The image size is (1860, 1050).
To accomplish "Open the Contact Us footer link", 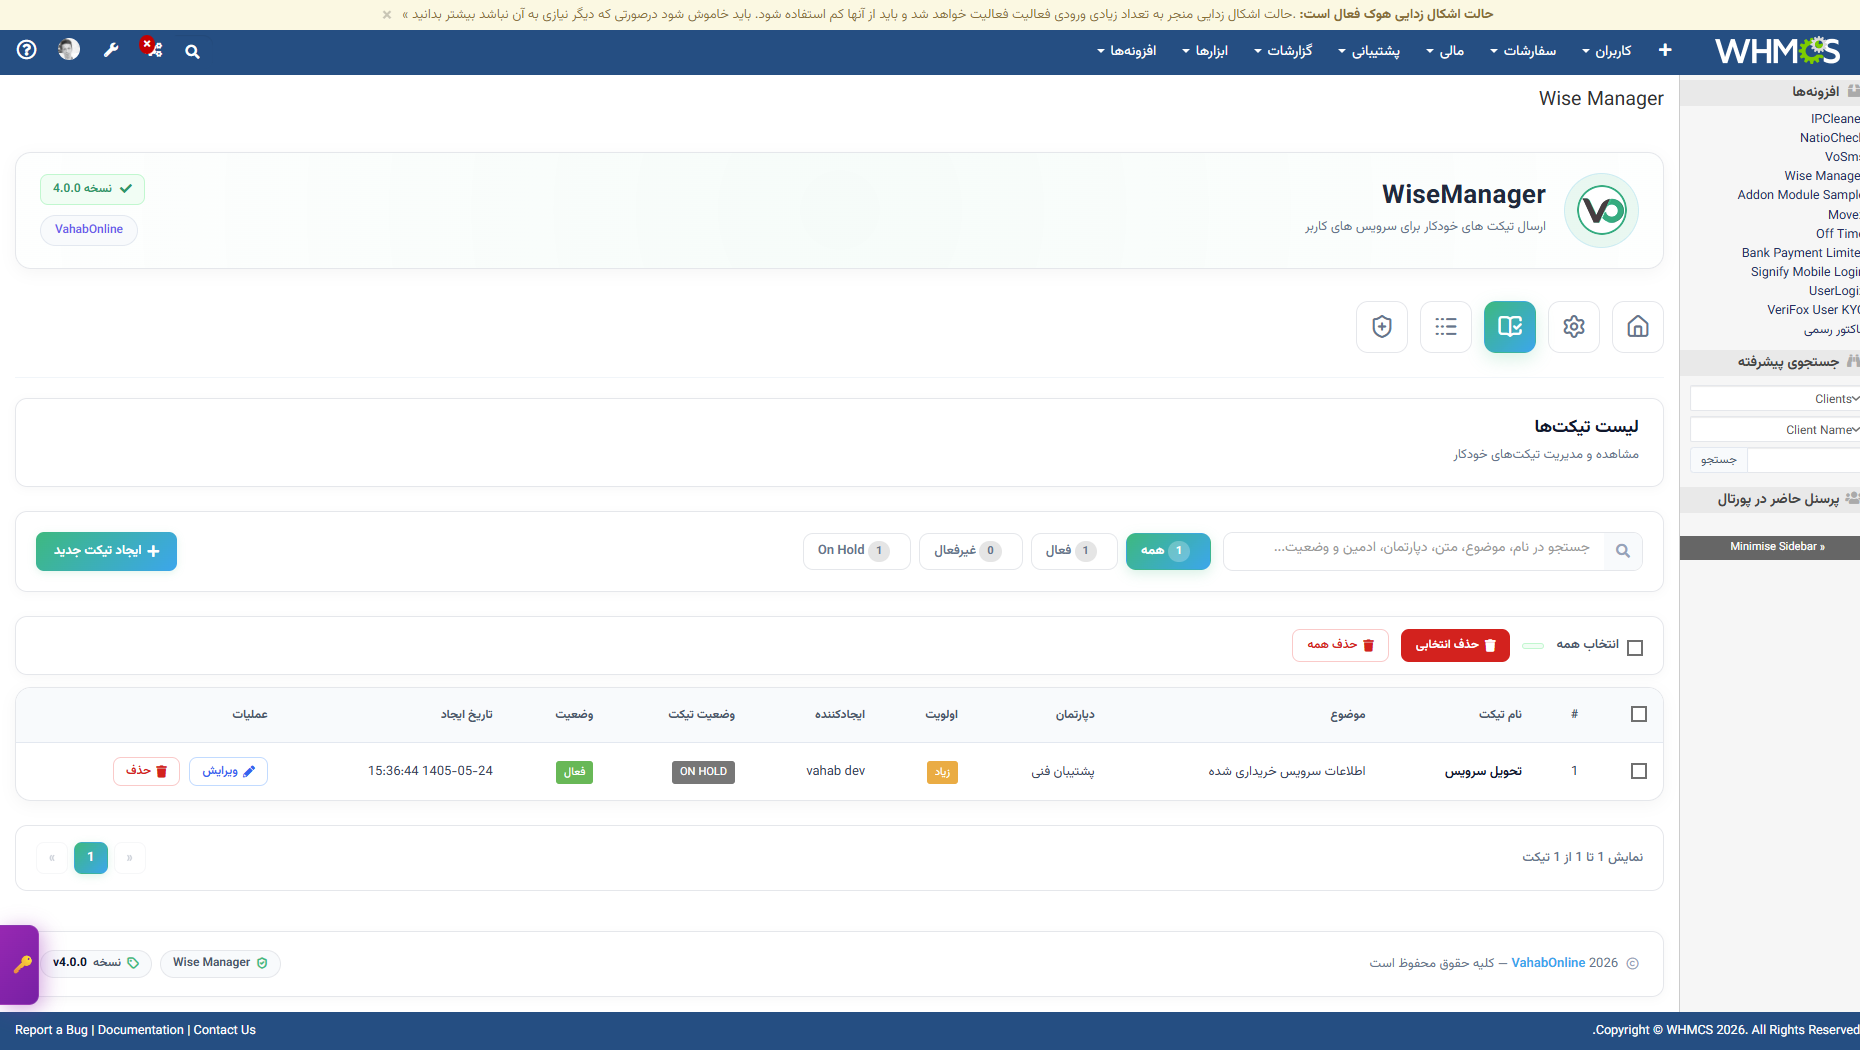I will click(x=225, y=1030).
